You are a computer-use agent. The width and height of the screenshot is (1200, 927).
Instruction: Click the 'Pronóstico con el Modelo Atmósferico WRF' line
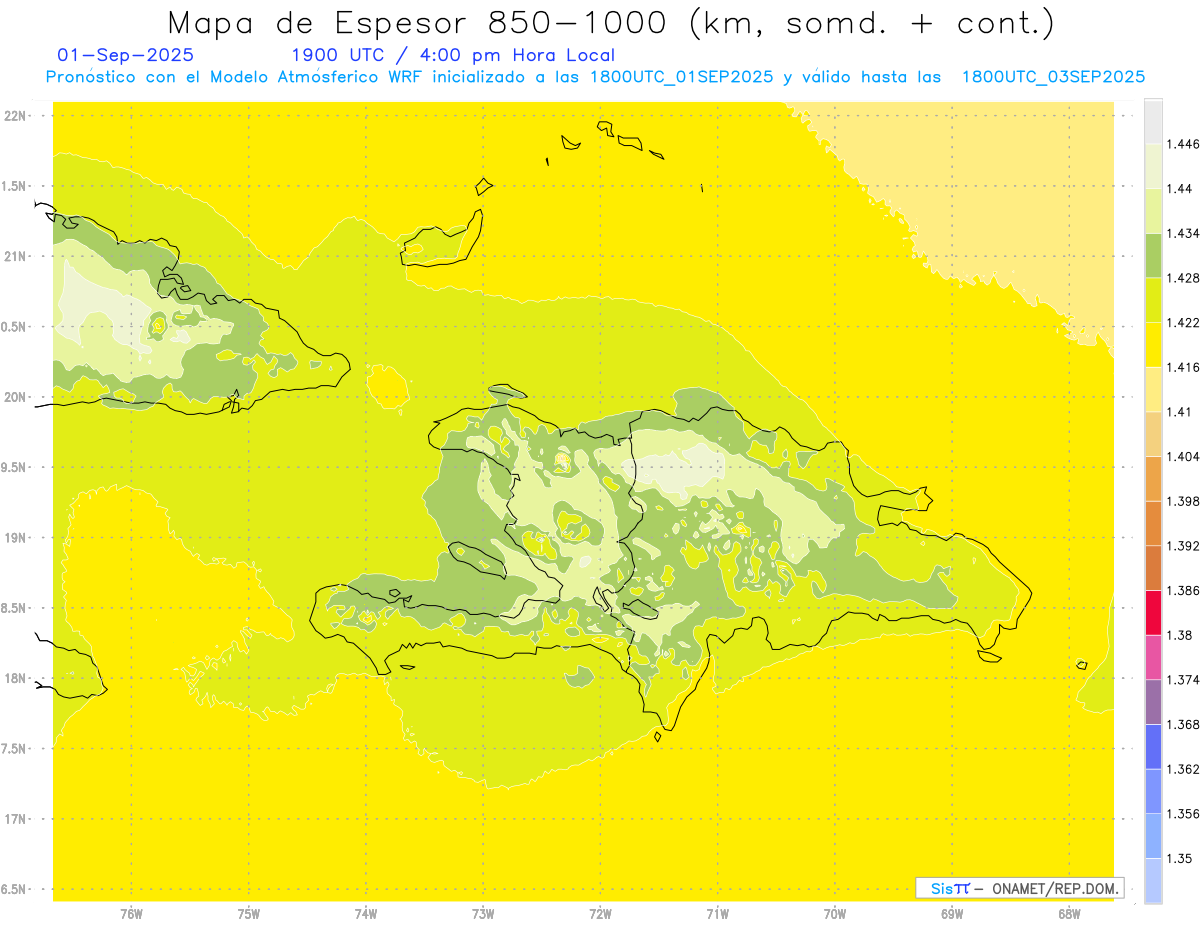coord(595,77)
